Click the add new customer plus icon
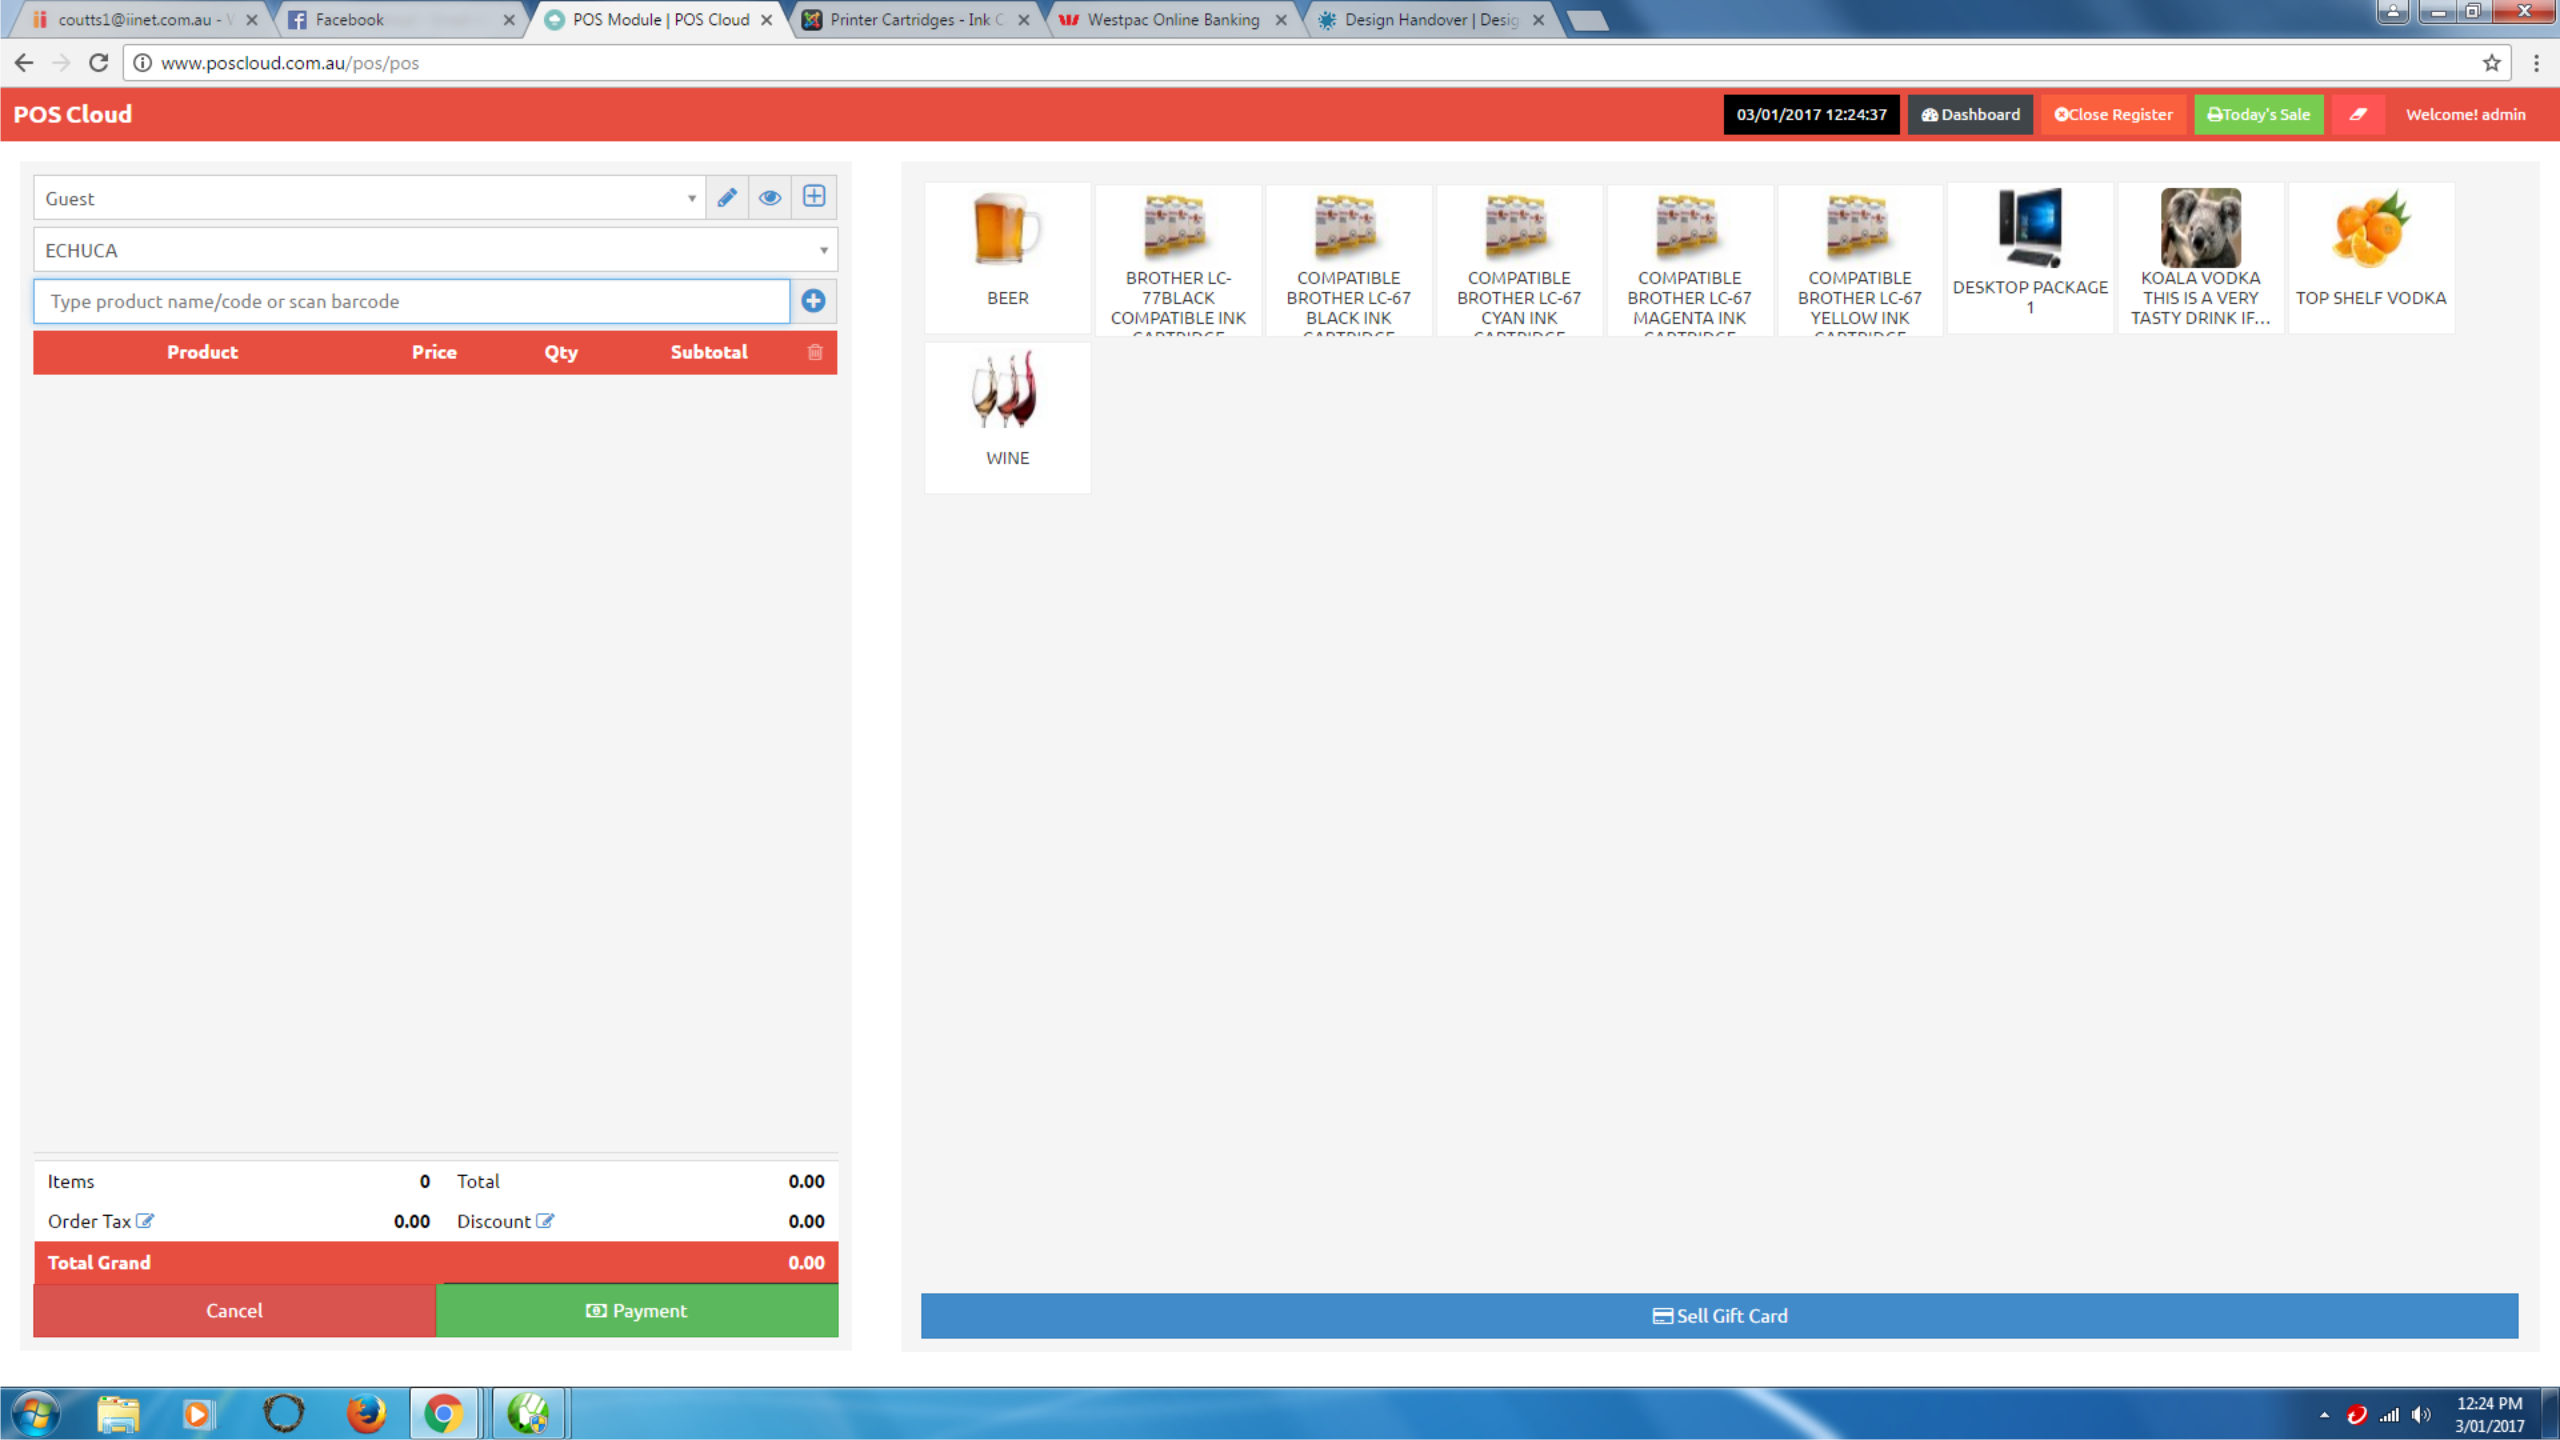 [814, 196]
